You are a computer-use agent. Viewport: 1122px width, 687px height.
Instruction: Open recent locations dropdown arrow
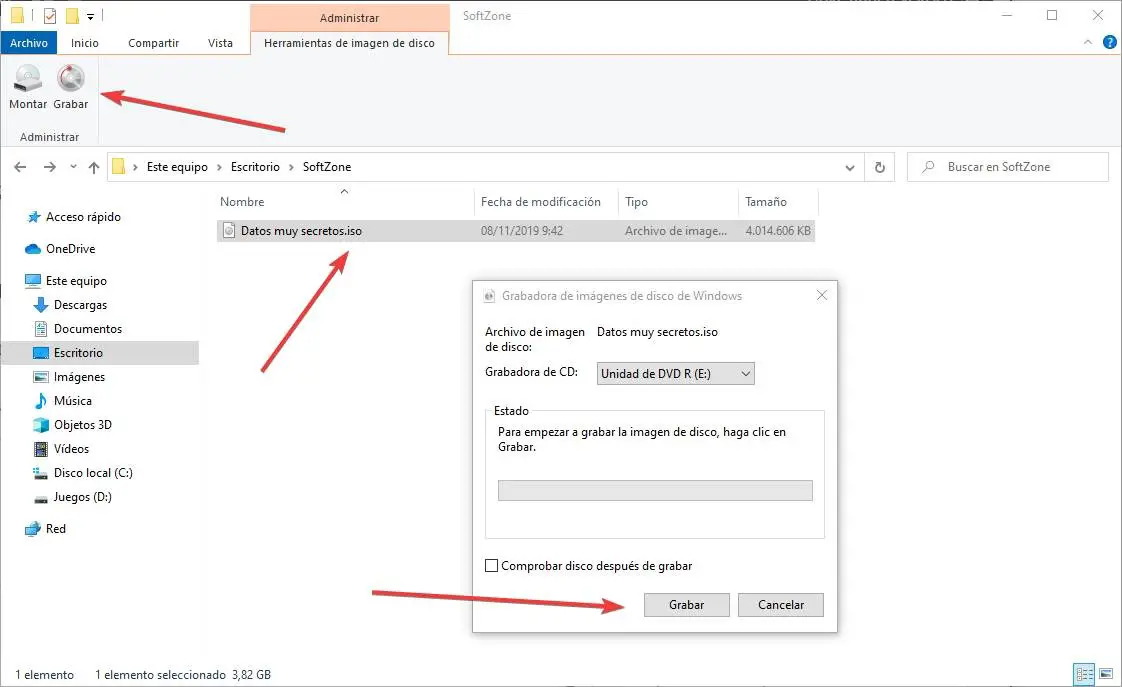pos(73,167)
